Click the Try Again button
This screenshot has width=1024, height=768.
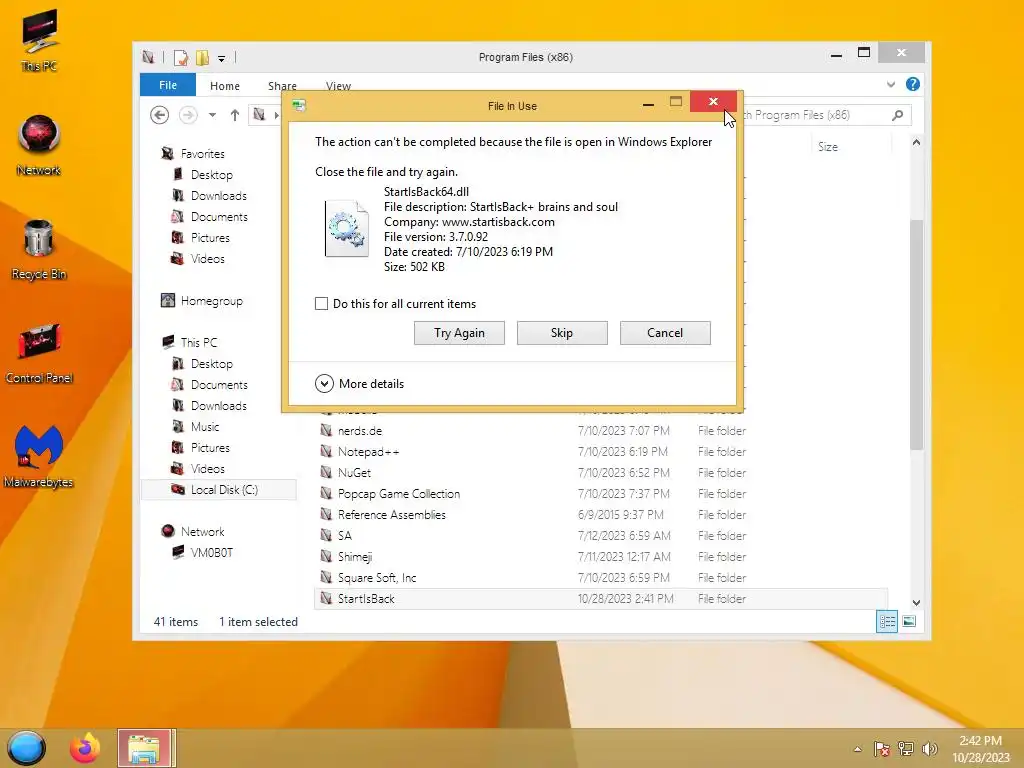coord(459,333)
